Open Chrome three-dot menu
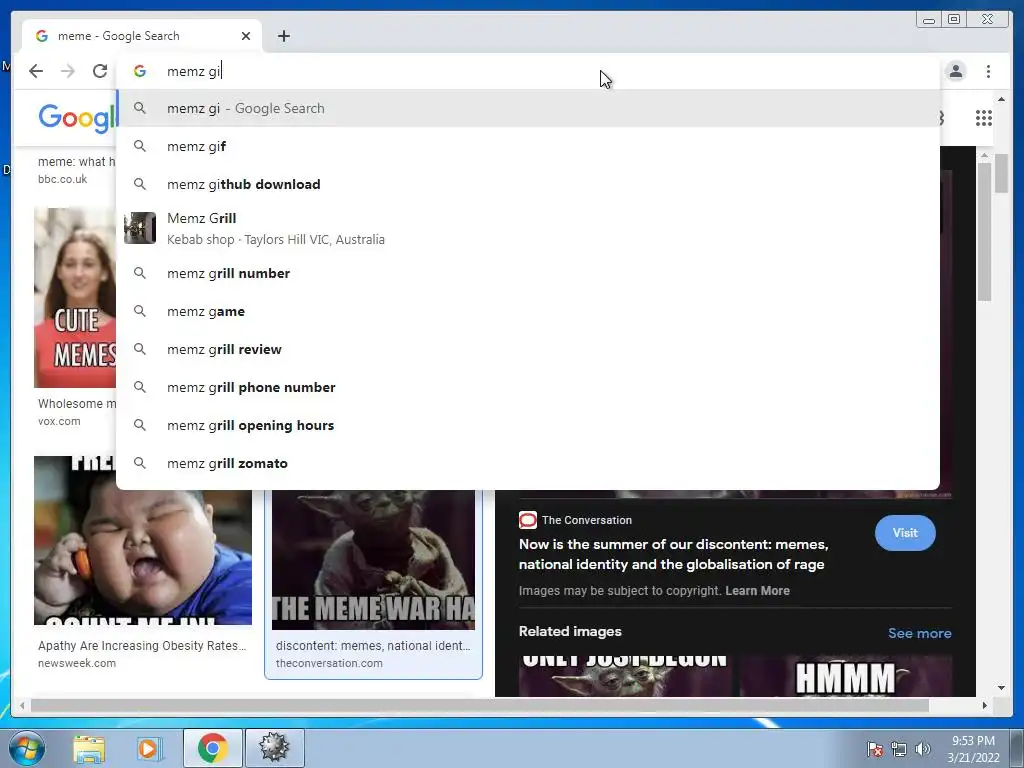The width and height of the screenshot is (1024, 768). pyautogui.click(x=988, y=71)
